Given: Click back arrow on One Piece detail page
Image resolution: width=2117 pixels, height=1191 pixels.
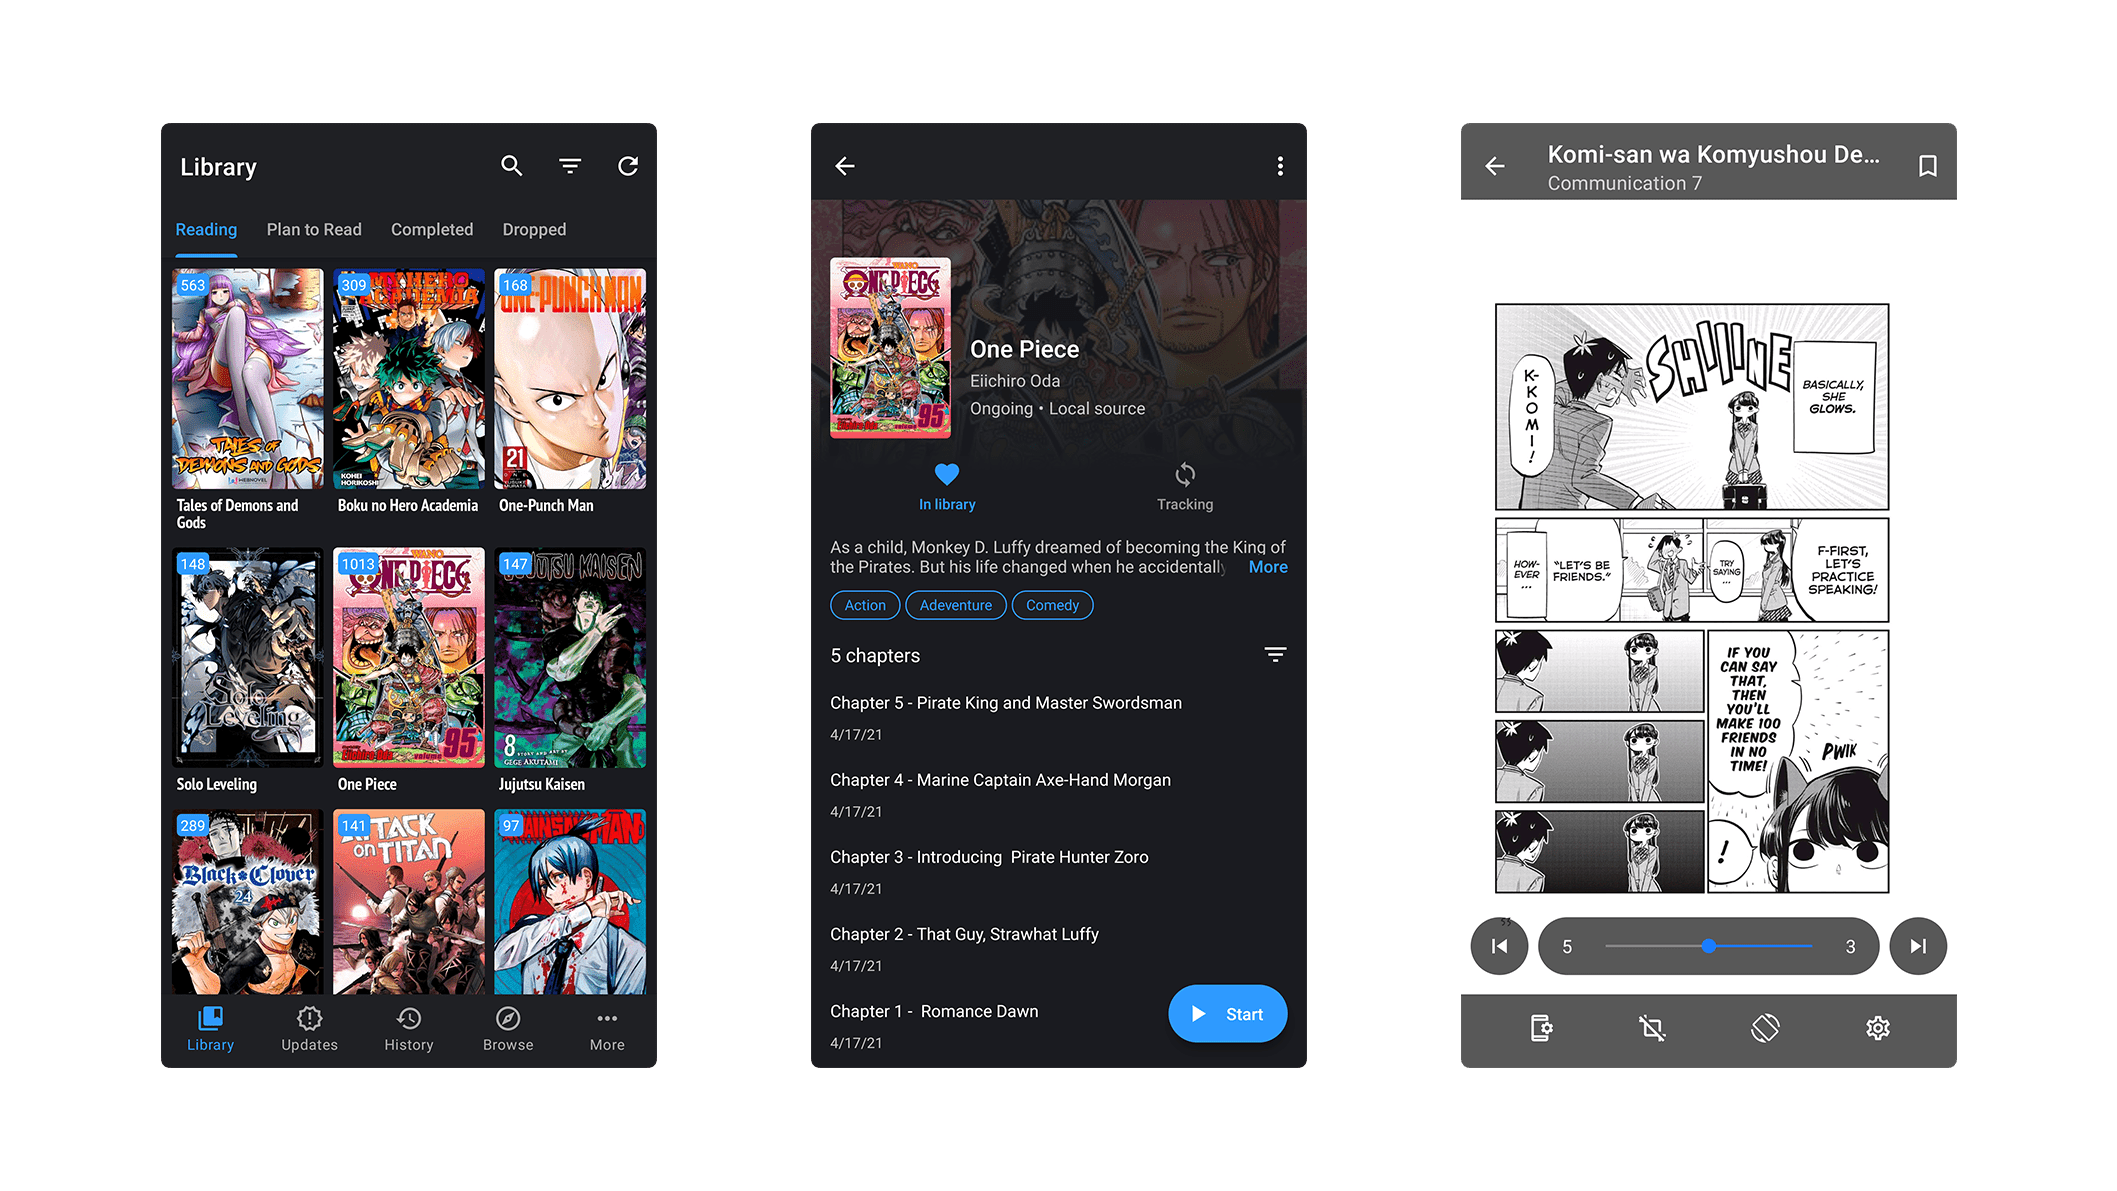Looking at the screenshot, I should [846, 164].
